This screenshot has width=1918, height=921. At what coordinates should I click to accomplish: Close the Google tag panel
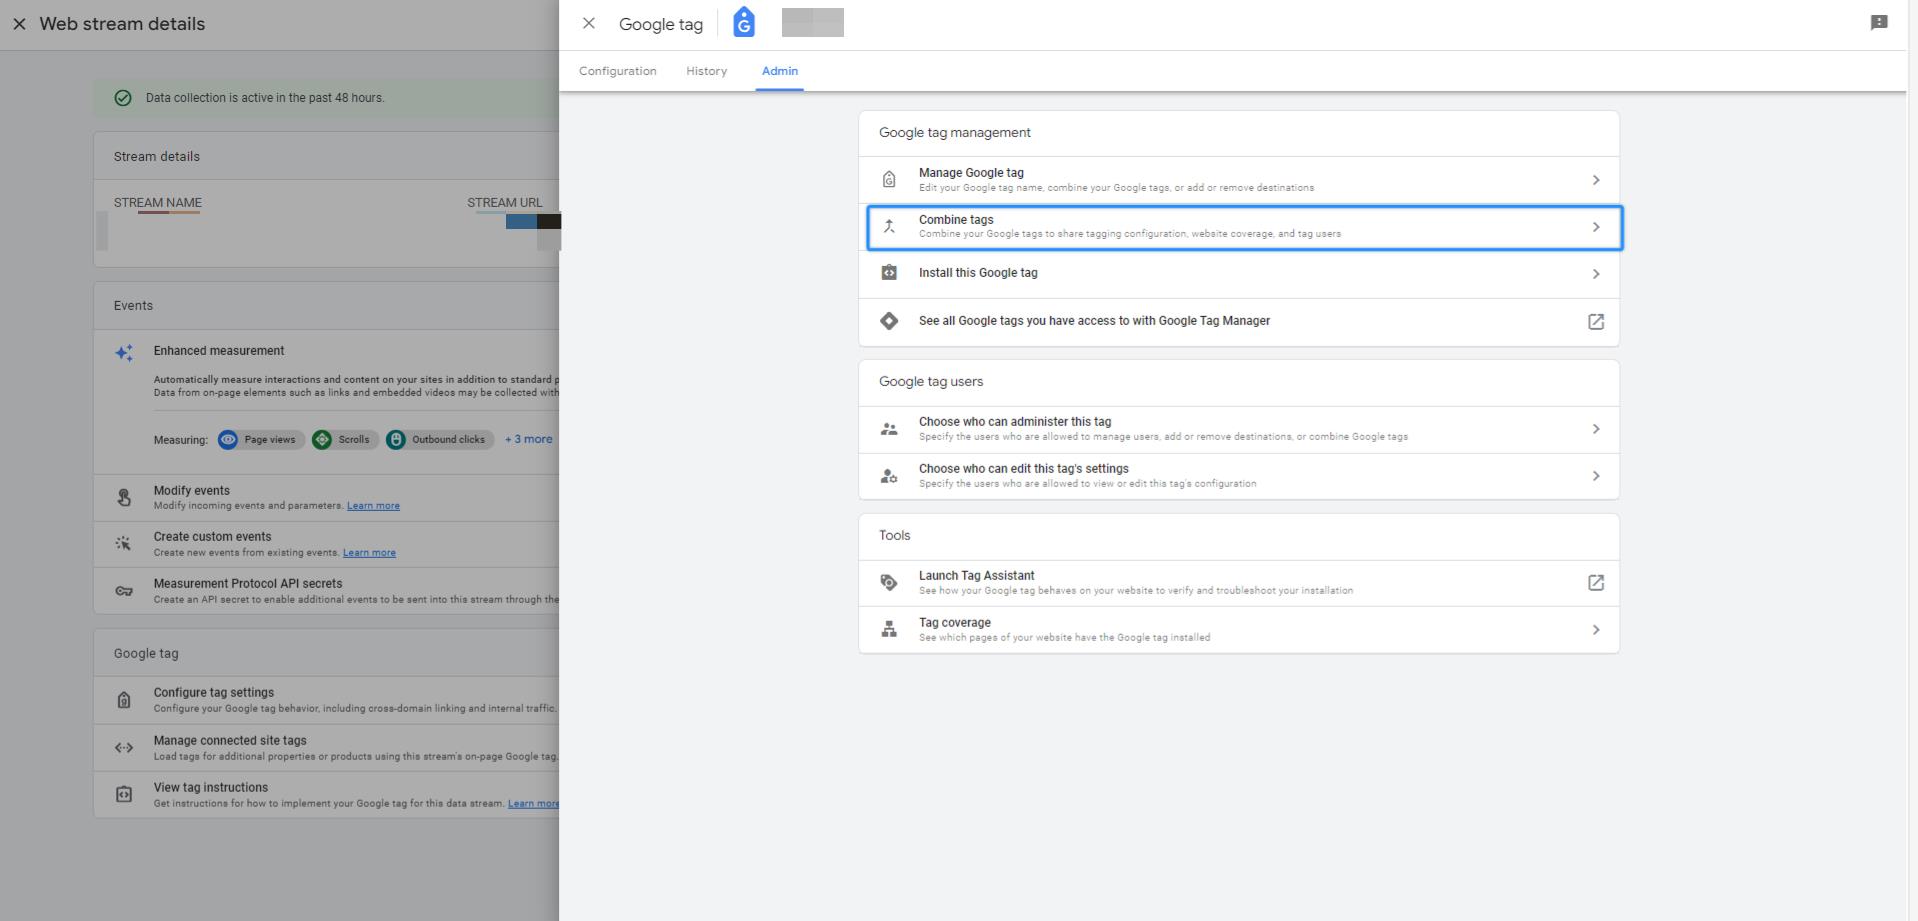pos(588,23)
